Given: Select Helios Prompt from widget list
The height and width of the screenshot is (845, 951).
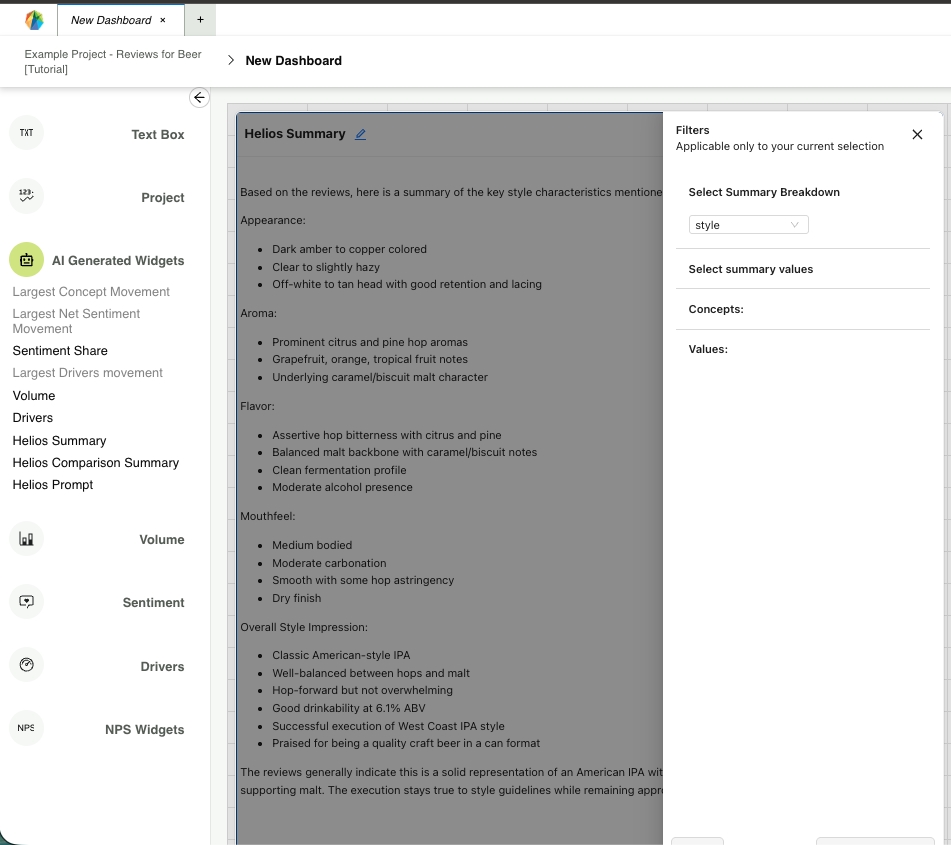Looking at the screenshot, I should point(53,485).
